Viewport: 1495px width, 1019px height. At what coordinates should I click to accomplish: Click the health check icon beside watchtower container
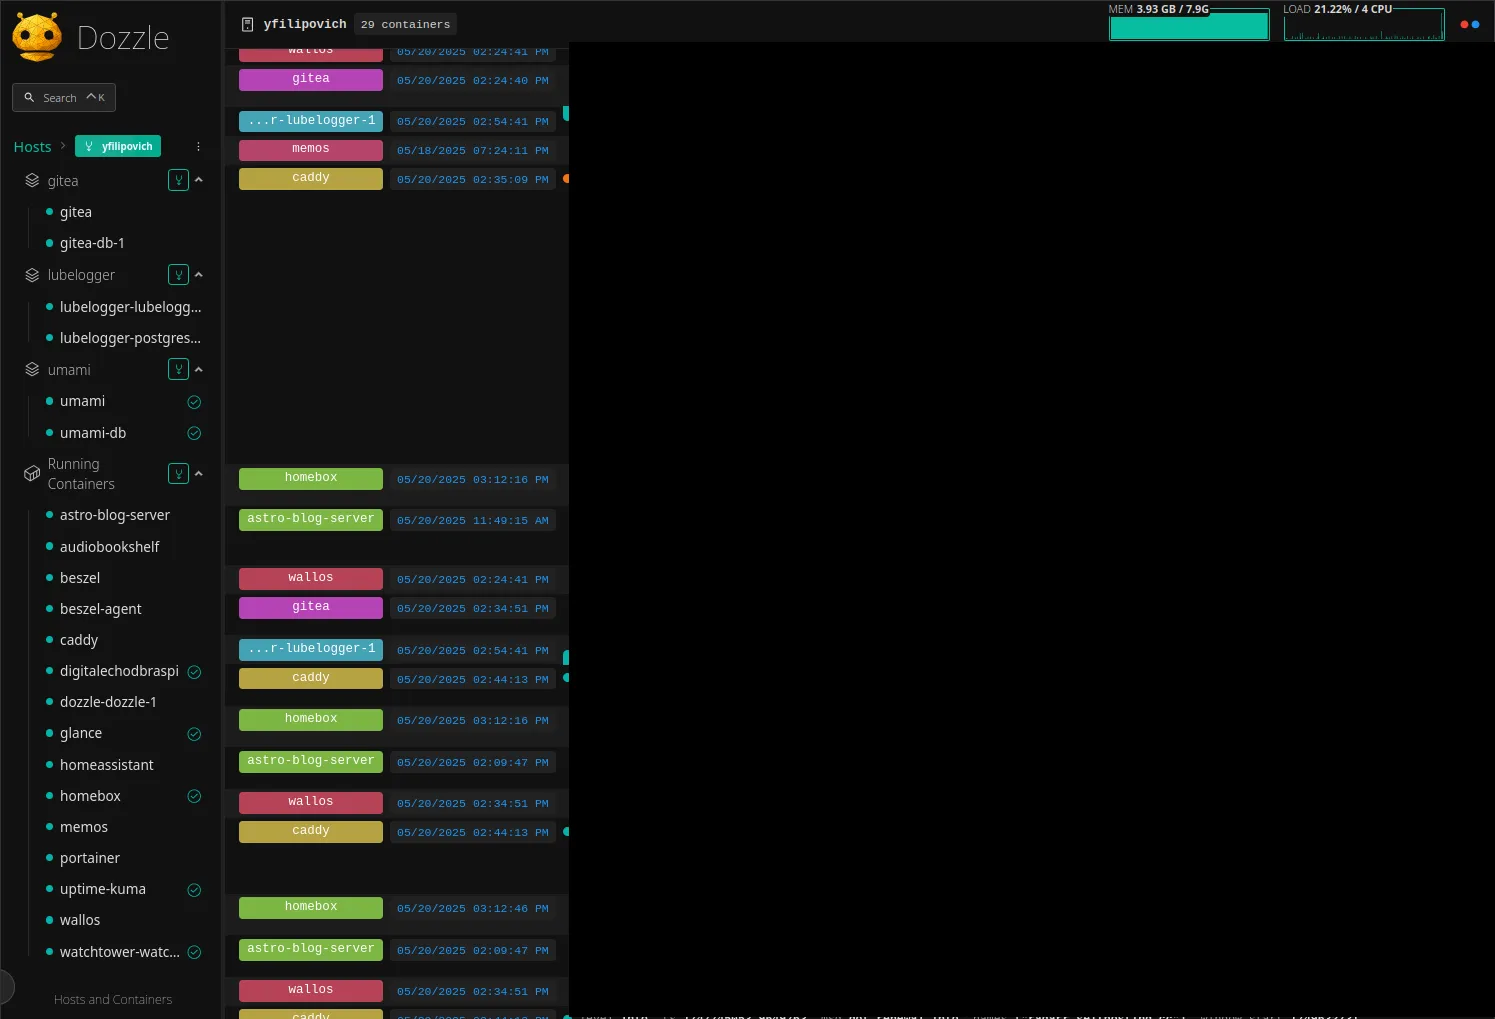click(x=194, y=952)
